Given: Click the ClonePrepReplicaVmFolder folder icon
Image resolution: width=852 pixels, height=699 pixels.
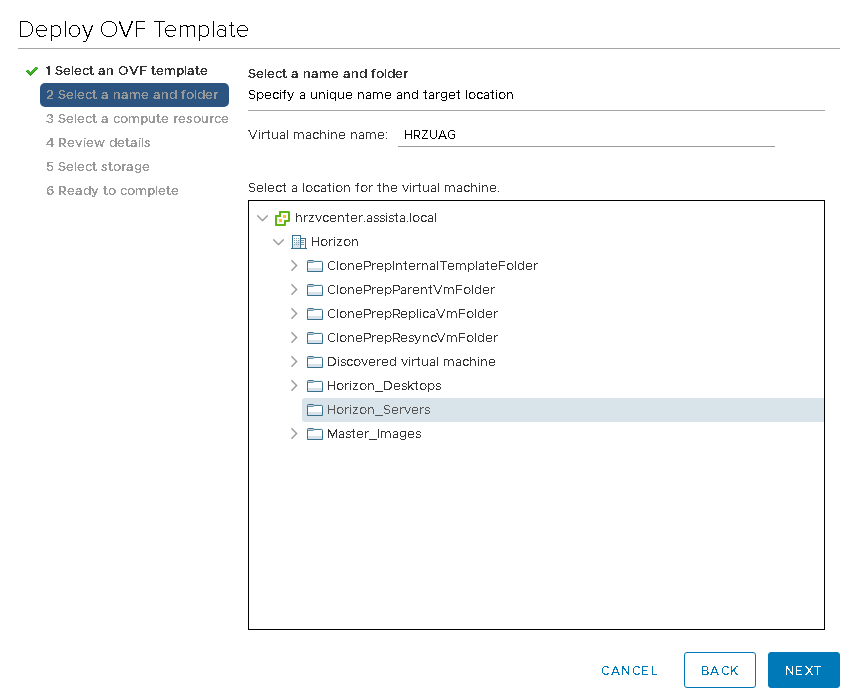Looking at the screenshot, I should 315,314.
